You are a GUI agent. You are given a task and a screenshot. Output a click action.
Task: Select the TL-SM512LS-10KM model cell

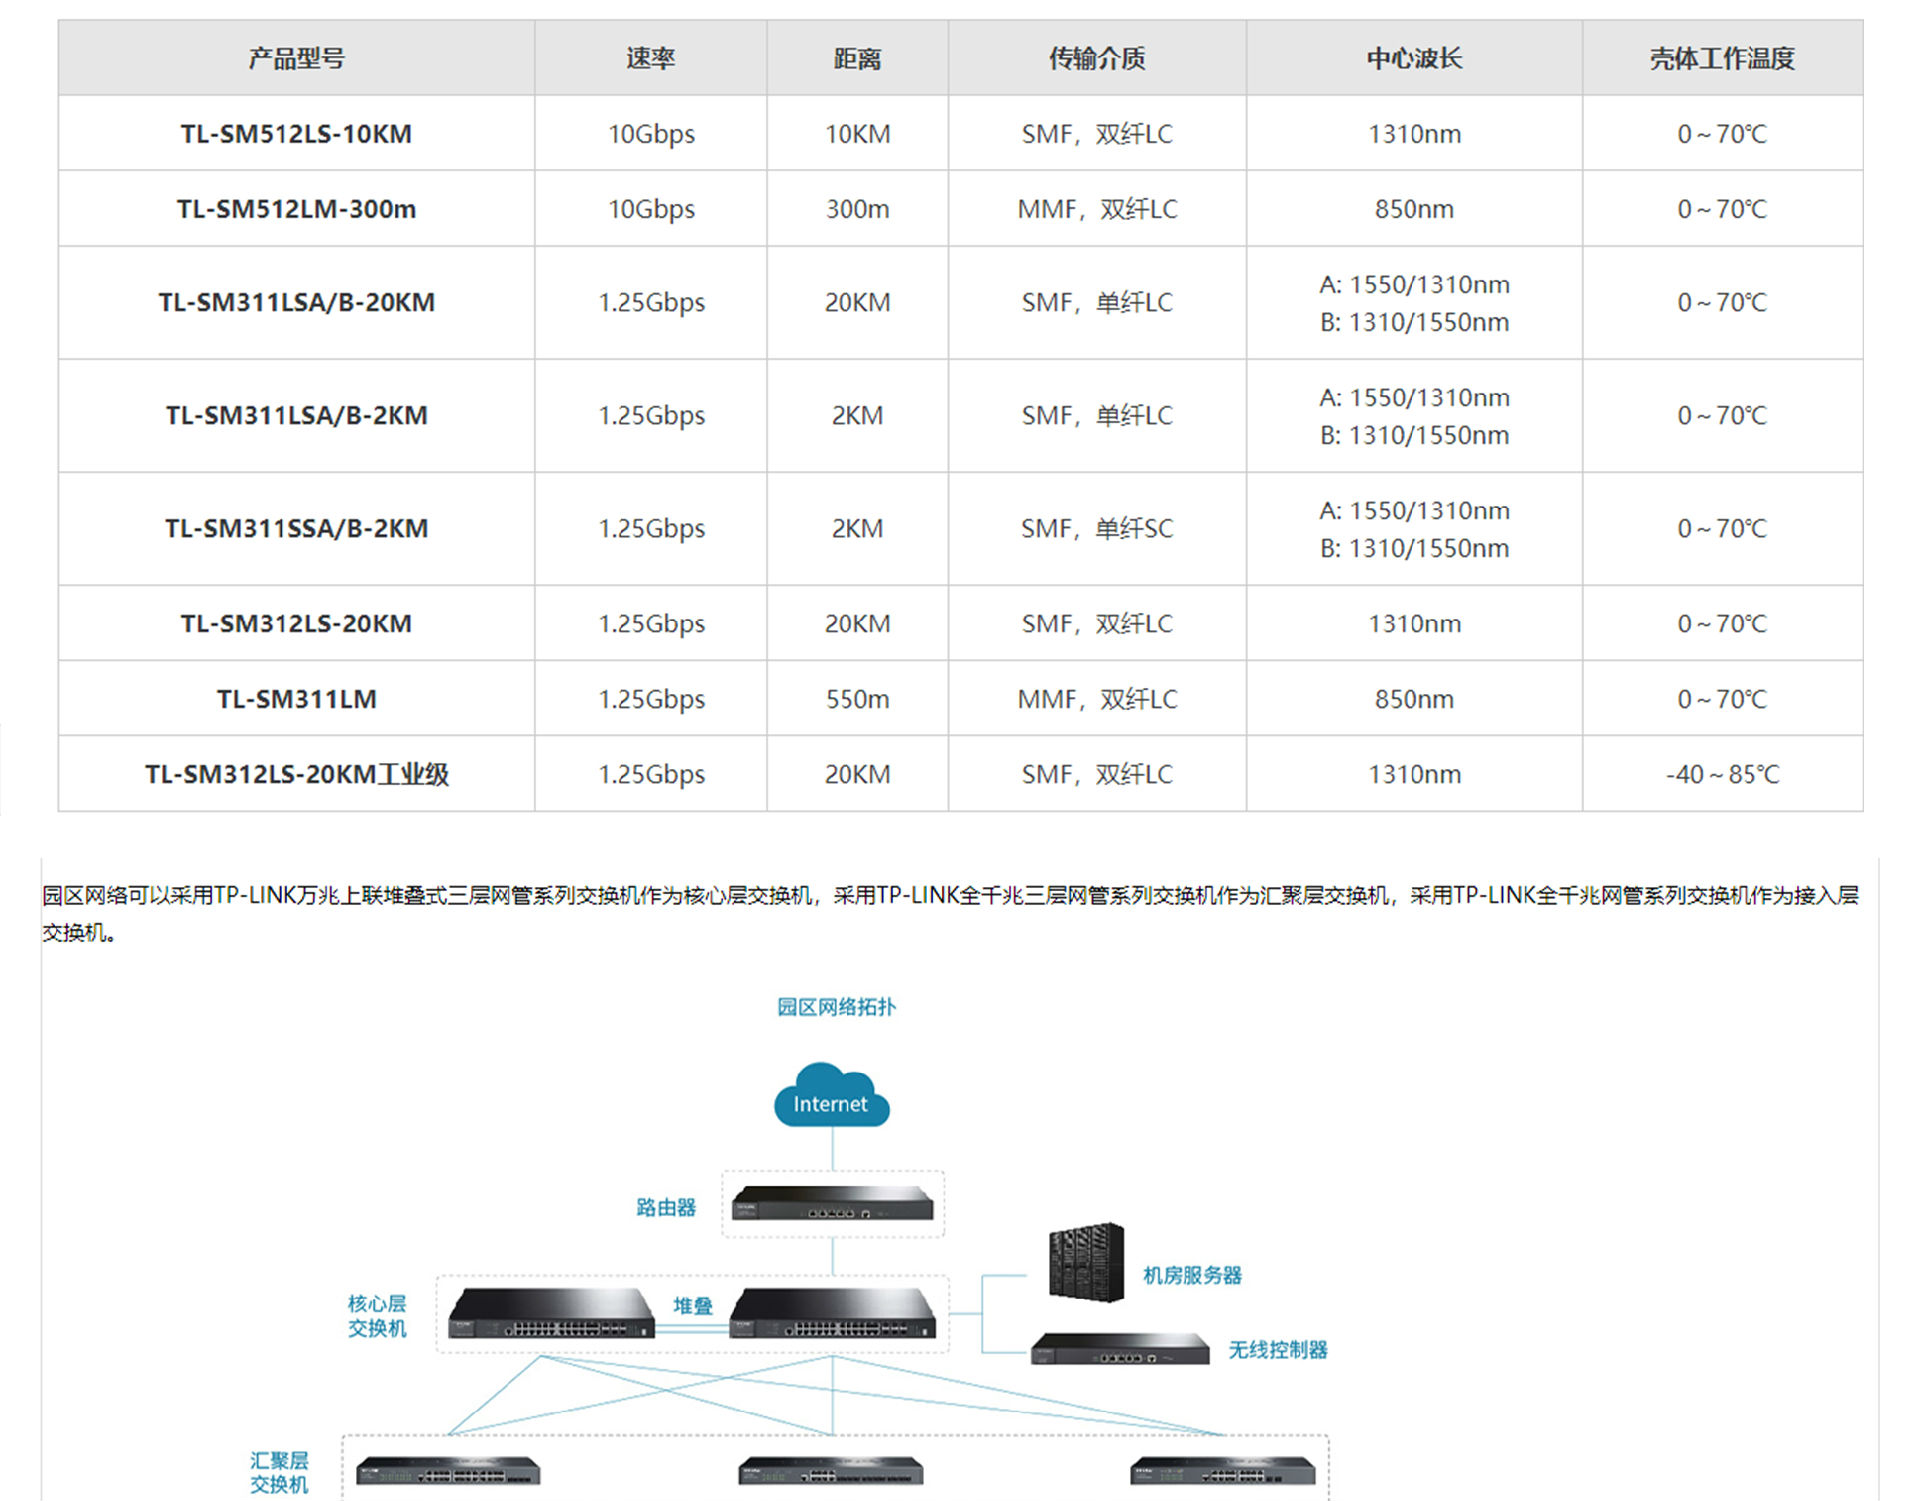[x=296, y=133]
